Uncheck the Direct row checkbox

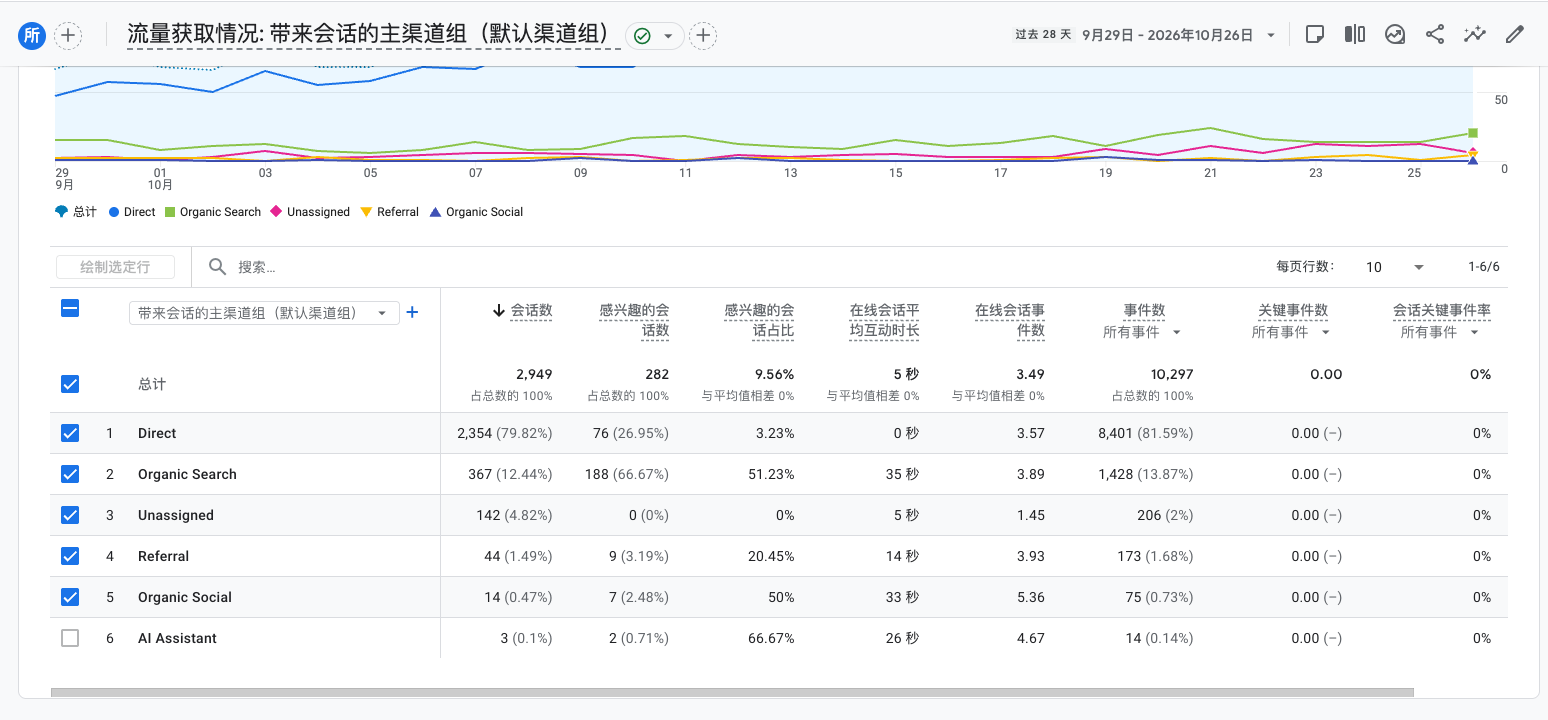pyautogui.click(x=70, y=433)
